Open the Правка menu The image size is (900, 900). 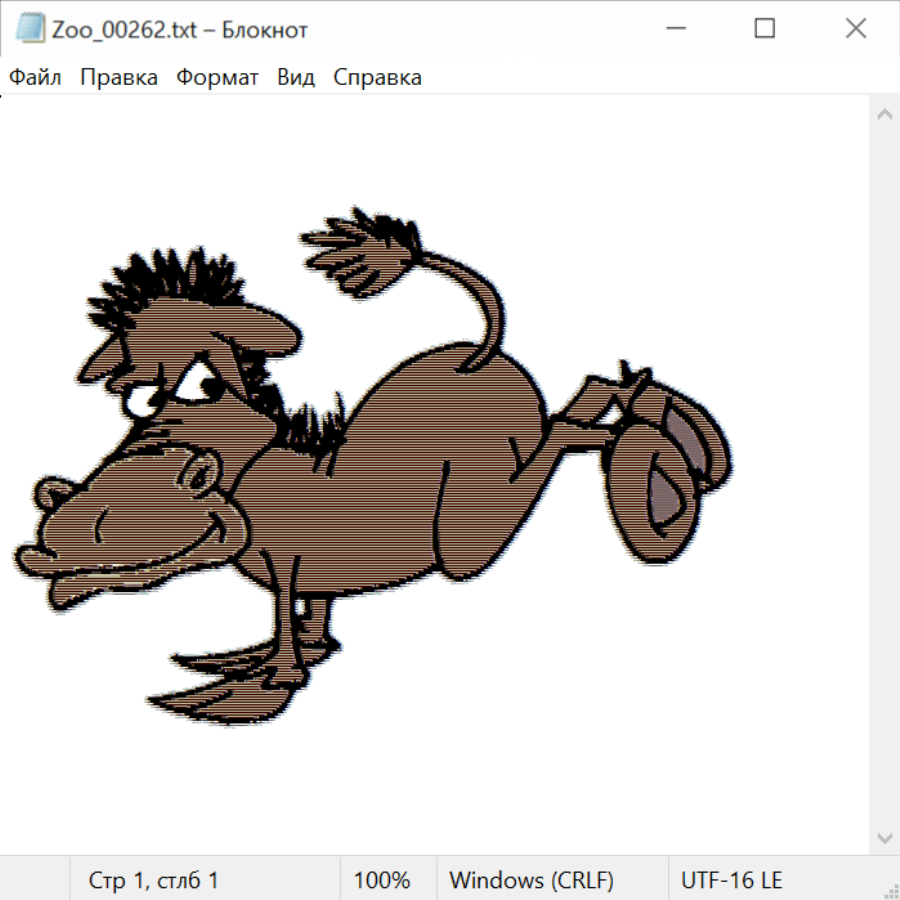[x=119, y=78]
